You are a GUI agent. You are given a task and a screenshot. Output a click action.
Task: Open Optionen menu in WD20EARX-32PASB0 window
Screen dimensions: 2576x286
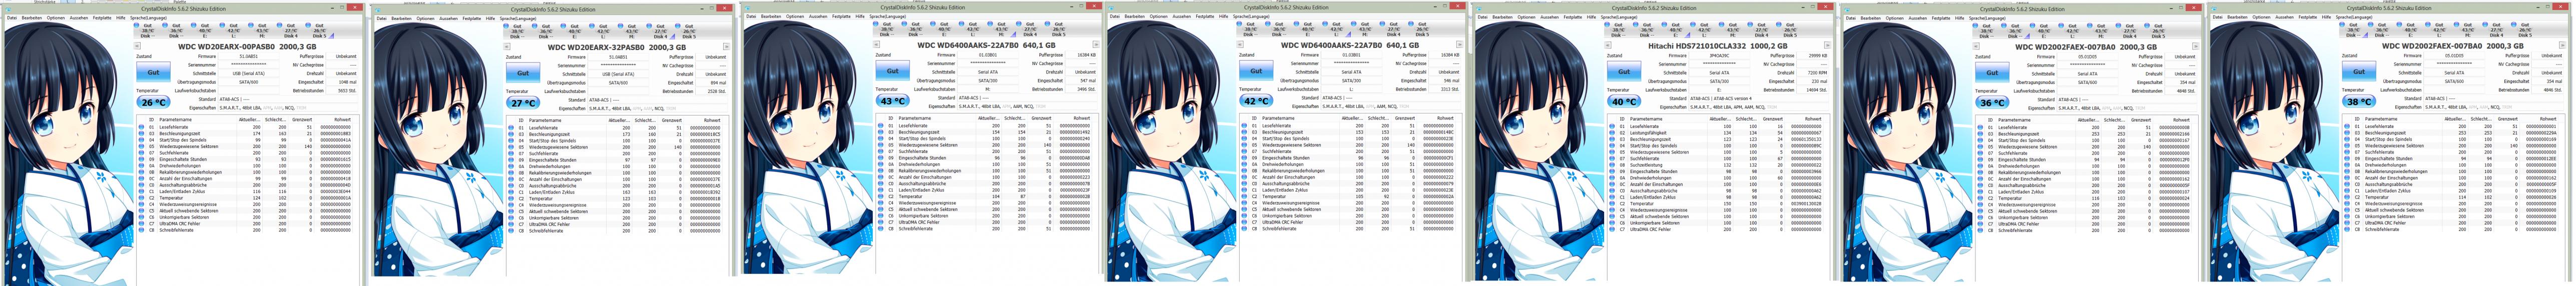426,19
